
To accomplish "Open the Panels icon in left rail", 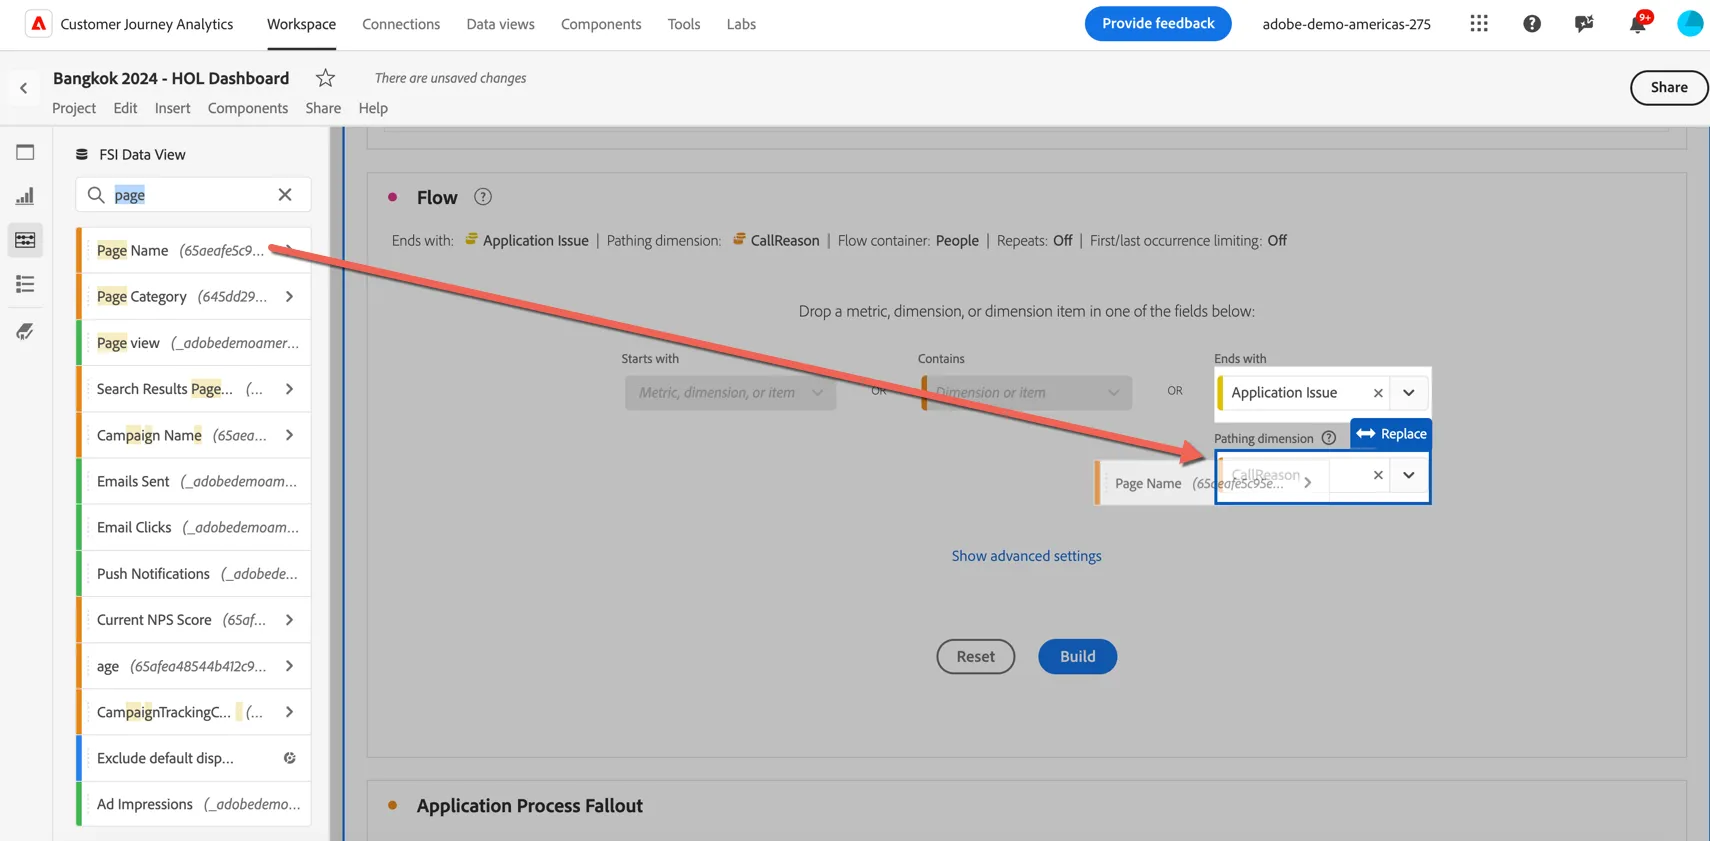I will [x=25, y=152].
